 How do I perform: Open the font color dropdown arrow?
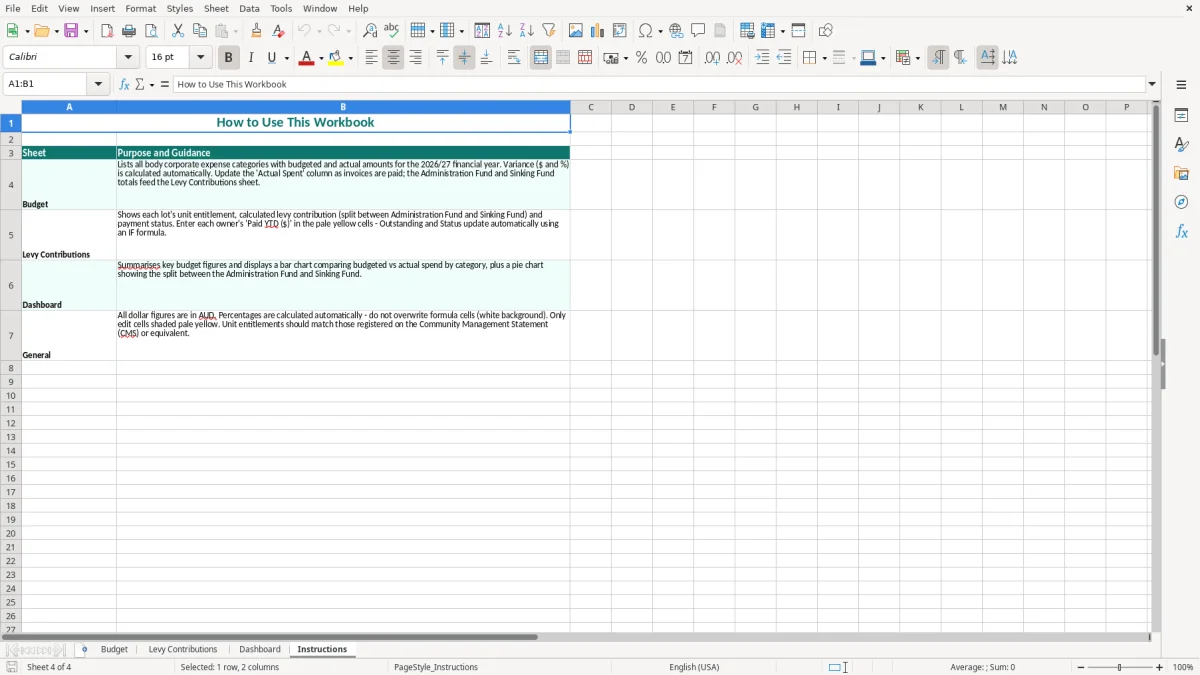tap(321, 58)
